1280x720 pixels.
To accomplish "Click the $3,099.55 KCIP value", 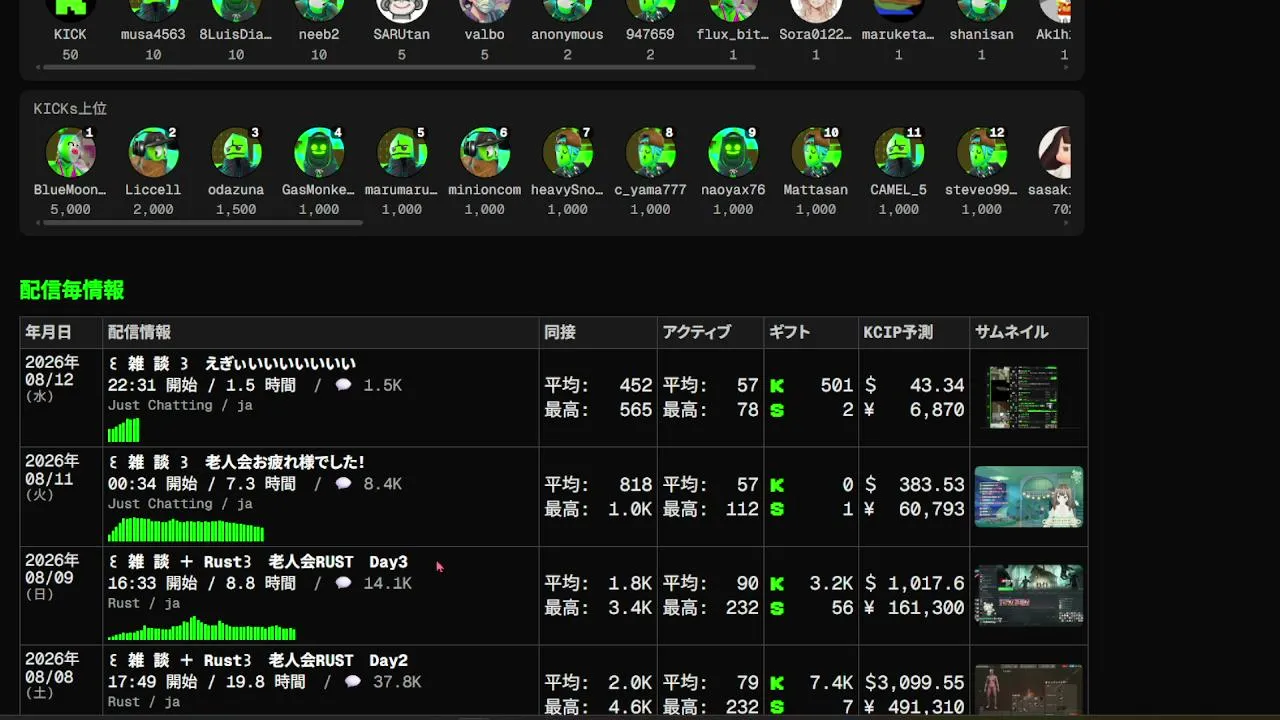I will 914,682.
